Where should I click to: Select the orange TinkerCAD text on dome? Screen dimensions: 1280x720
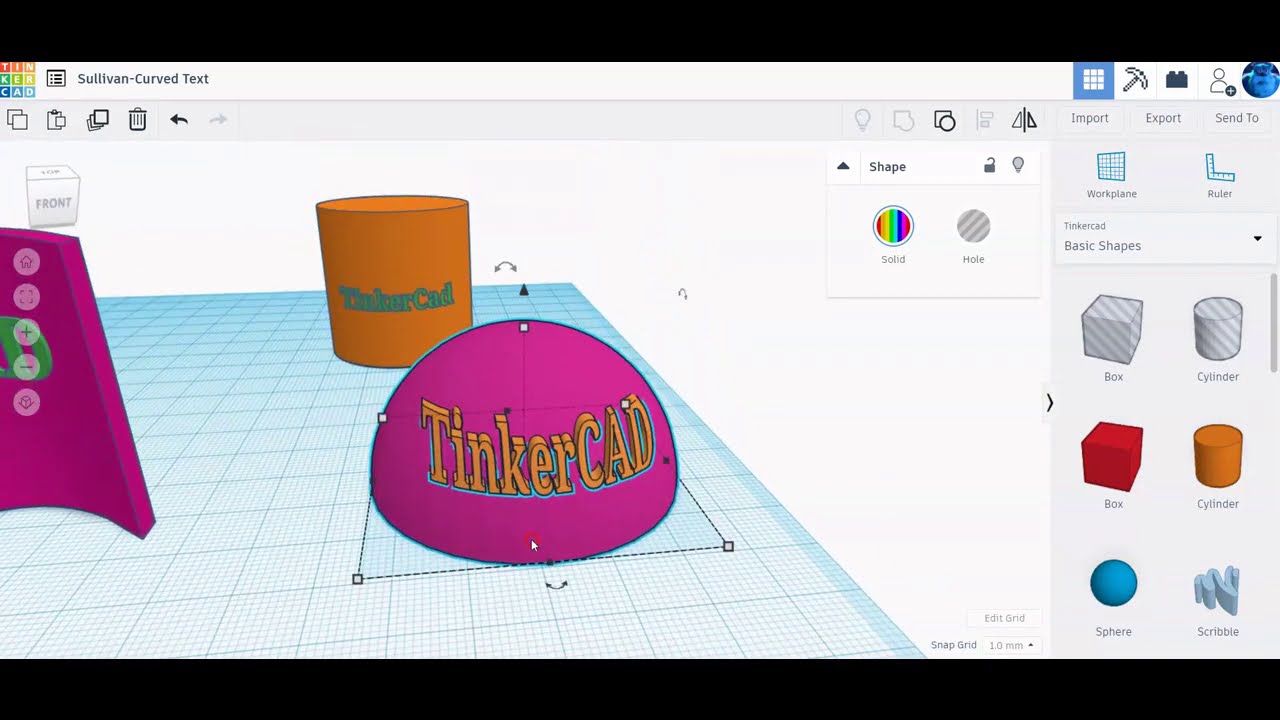pyautogui.click(x=540, y=447)
